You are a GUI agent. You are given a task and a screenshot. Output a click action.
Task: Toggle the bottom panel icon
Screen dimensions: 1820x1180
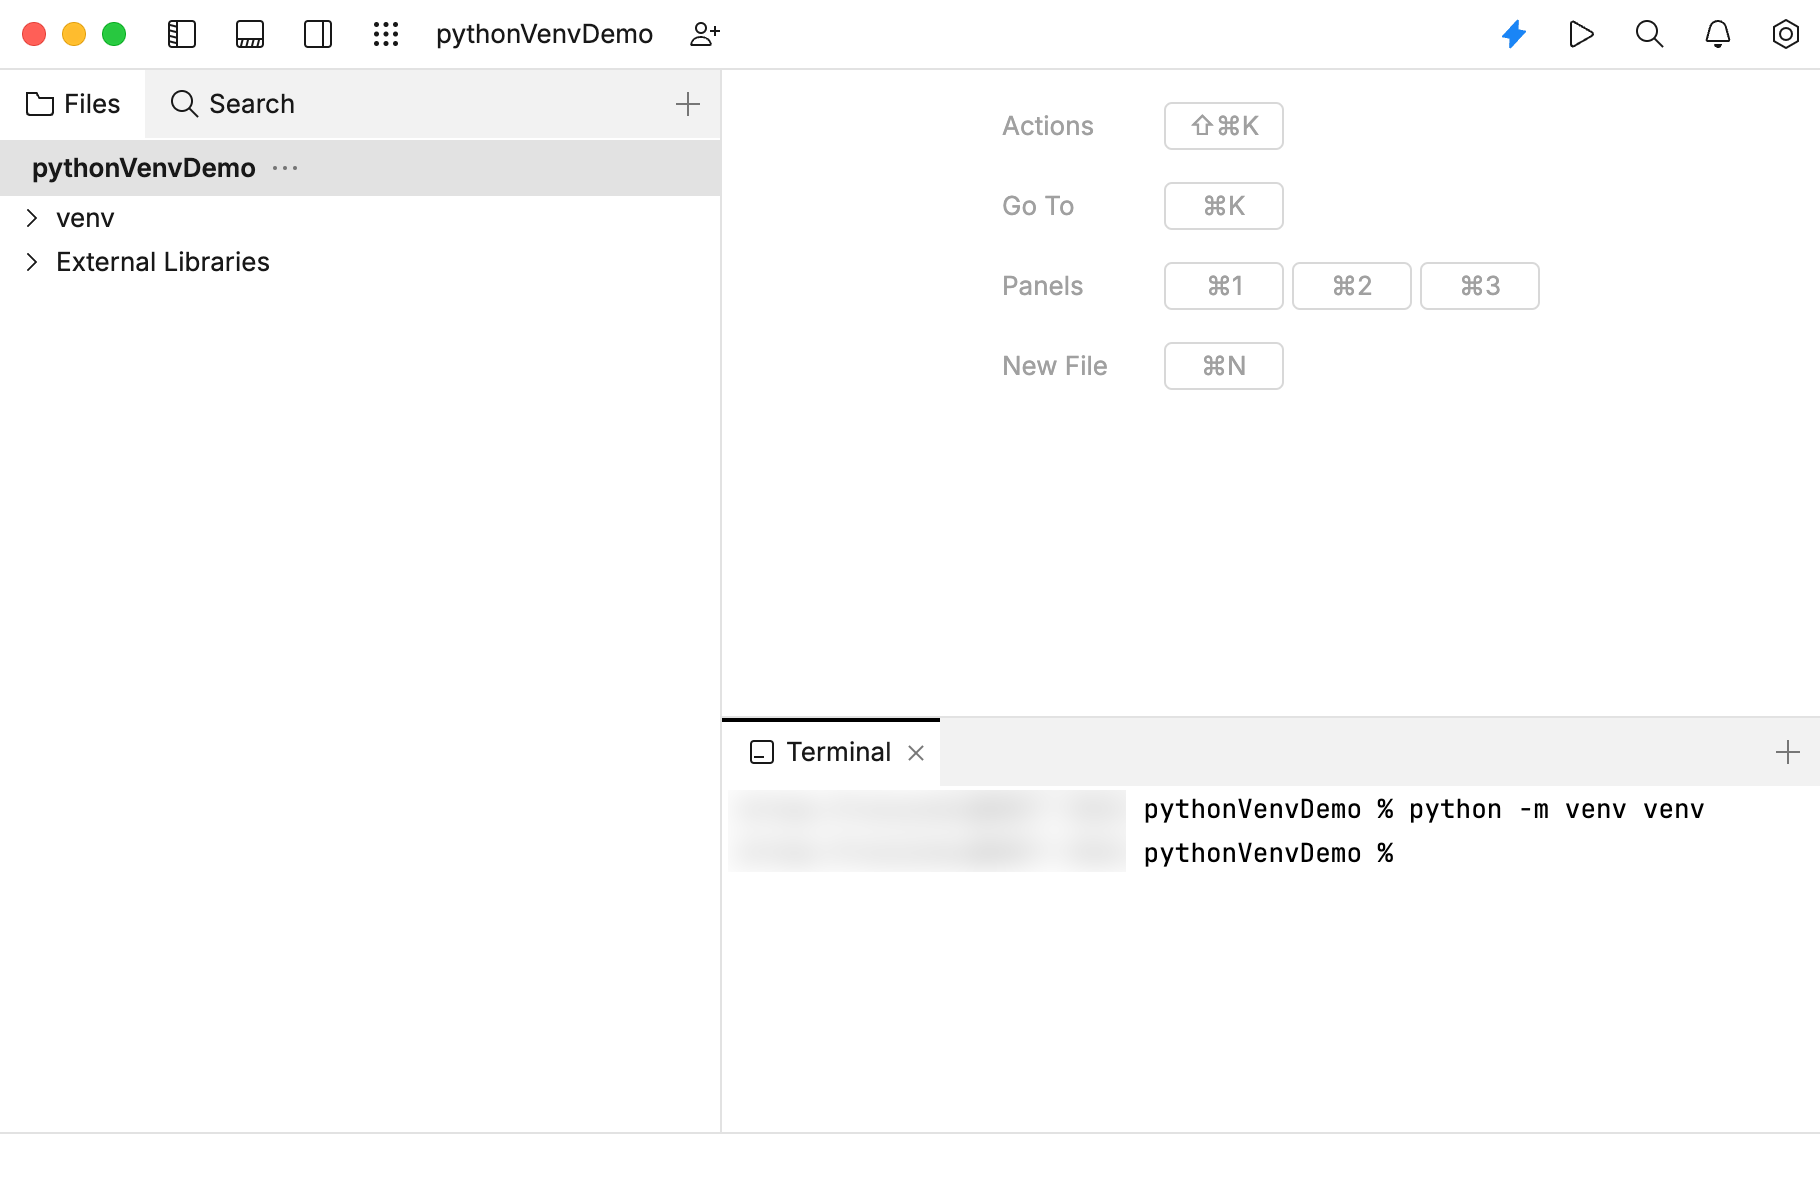click(x=250, y=34)
